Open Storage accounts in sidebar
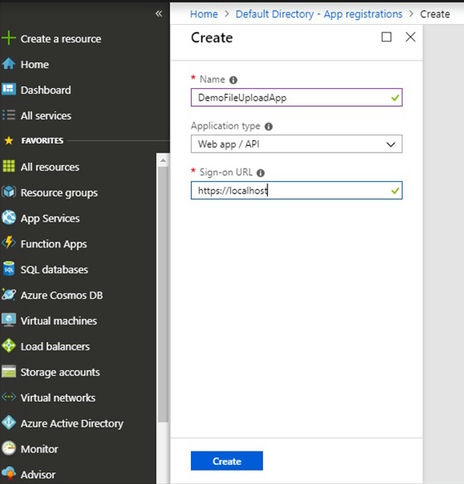 tap(60, 372)
